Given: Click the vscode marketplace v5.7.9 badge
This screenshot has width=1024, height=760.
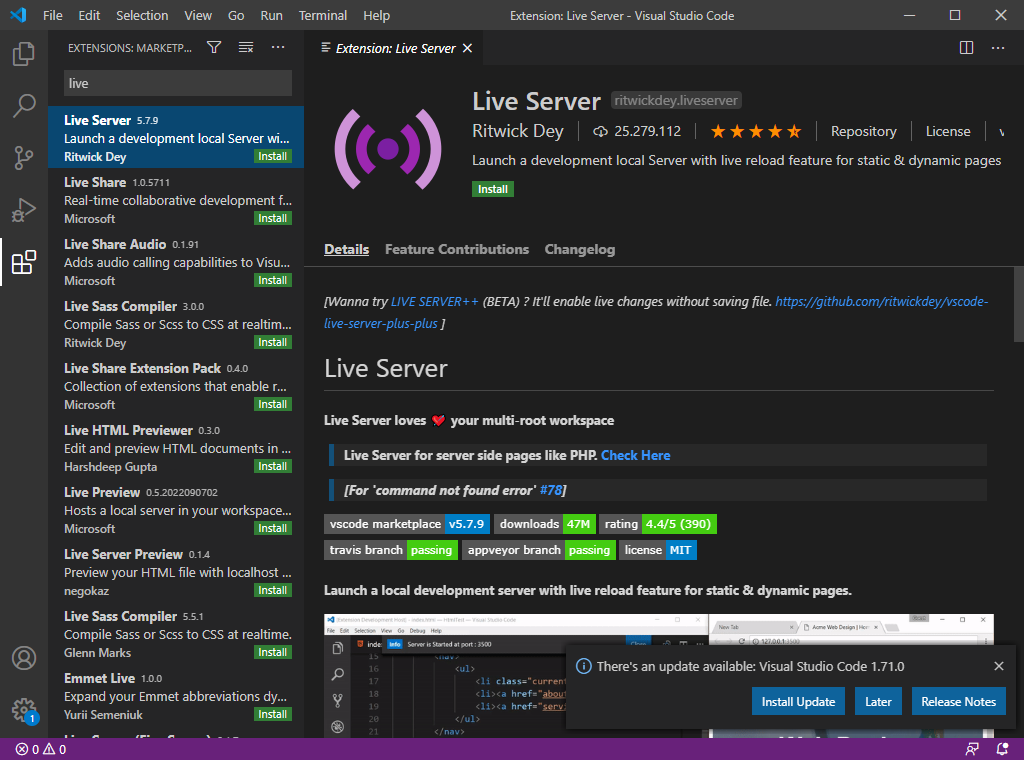Looking at the screenshot, I should tap(406, 524).
